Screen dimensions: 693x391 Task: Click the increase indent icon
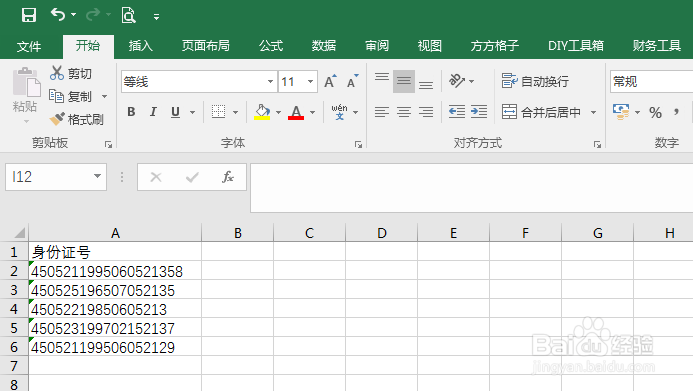479,112
